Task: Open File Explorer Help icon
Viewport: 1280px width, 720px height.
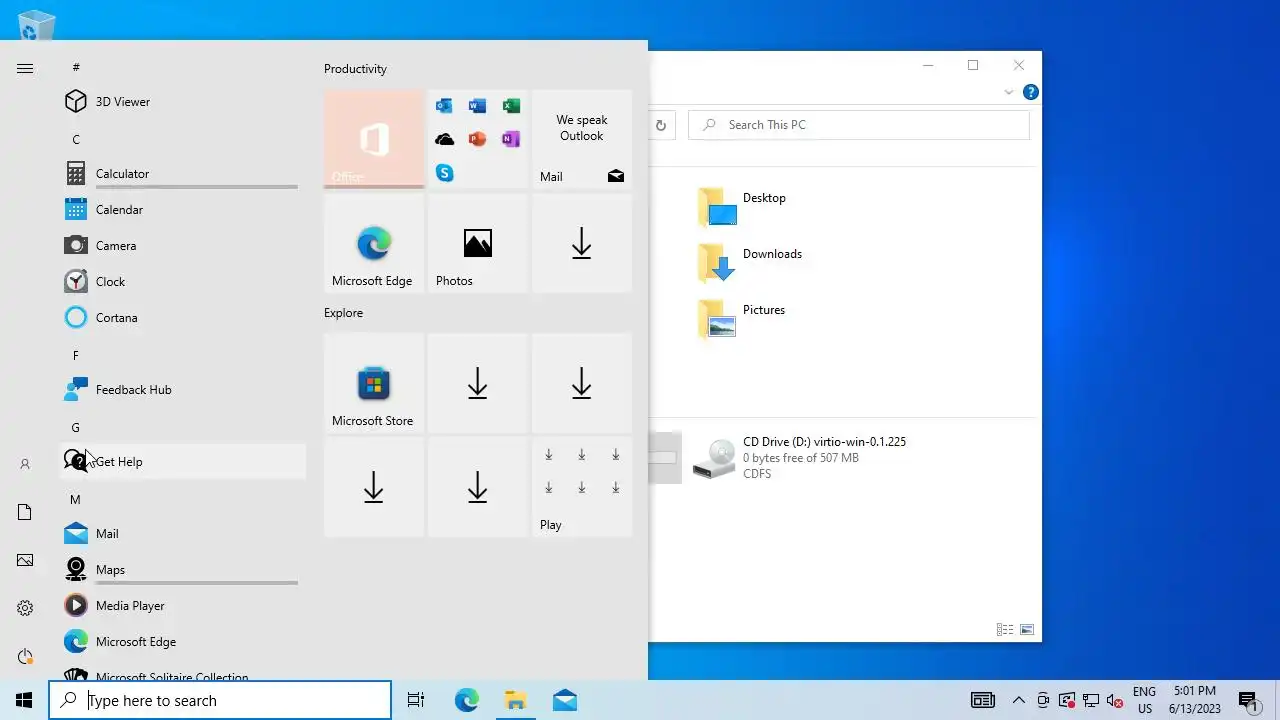Action: tap(1031, 92)
